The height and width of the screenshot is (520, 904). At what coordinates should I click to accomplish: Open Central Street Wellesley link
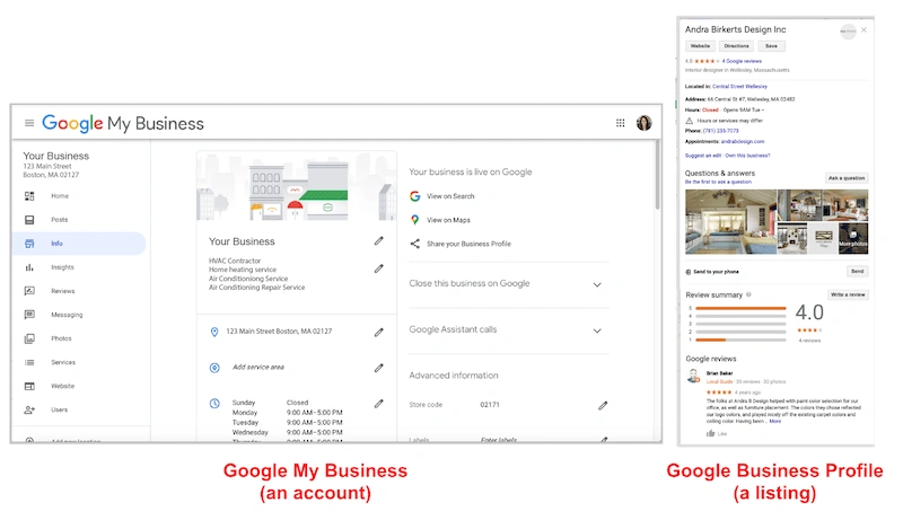tap(740, 86)
